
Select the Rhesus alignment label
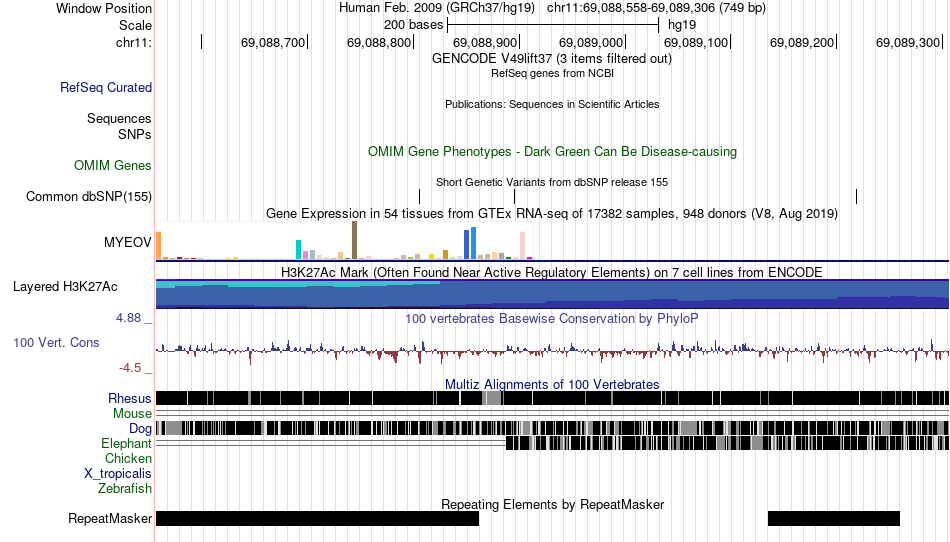(130, 398)
